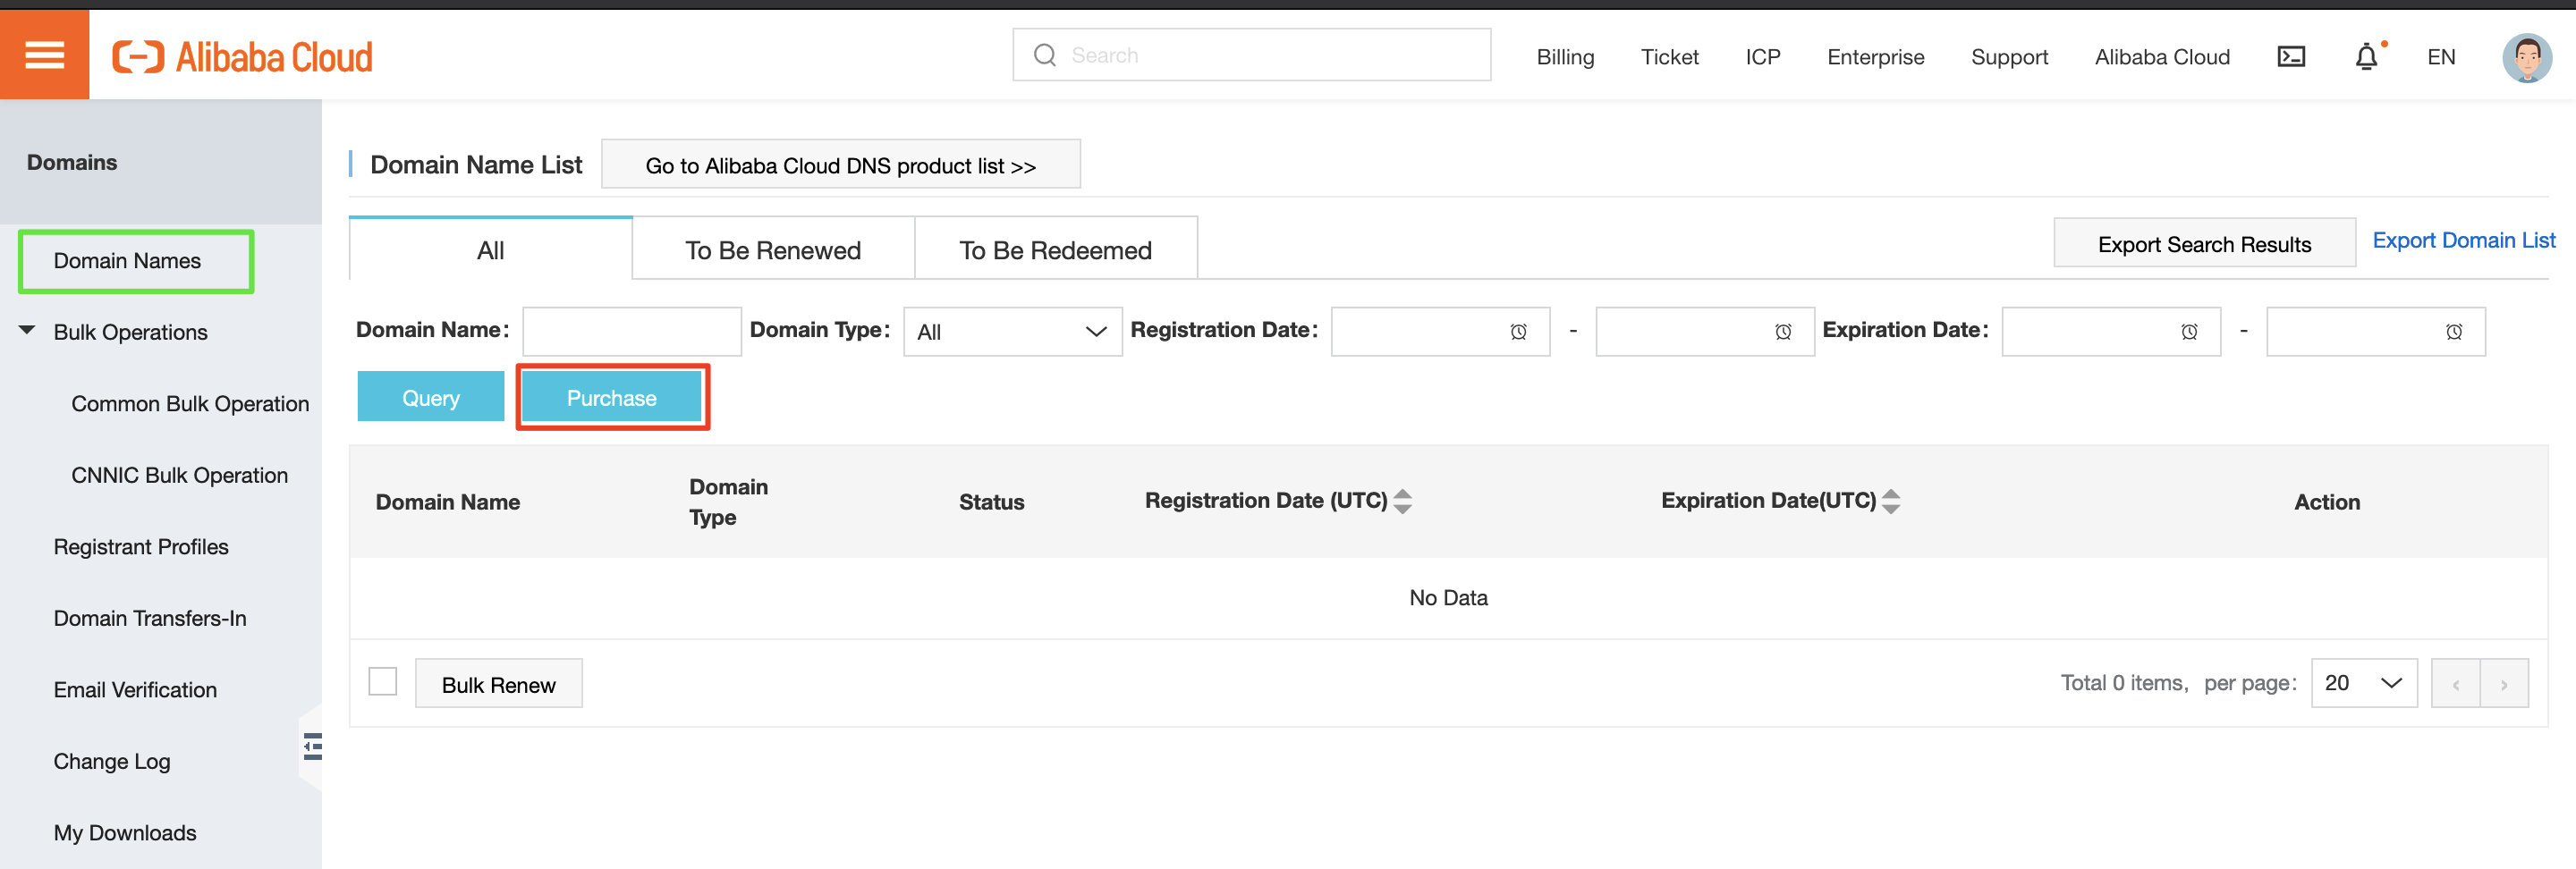Tick the select-all checkbox beside Bulk Renew
The image size is (2576, 869).
click(x=382, y=682)
